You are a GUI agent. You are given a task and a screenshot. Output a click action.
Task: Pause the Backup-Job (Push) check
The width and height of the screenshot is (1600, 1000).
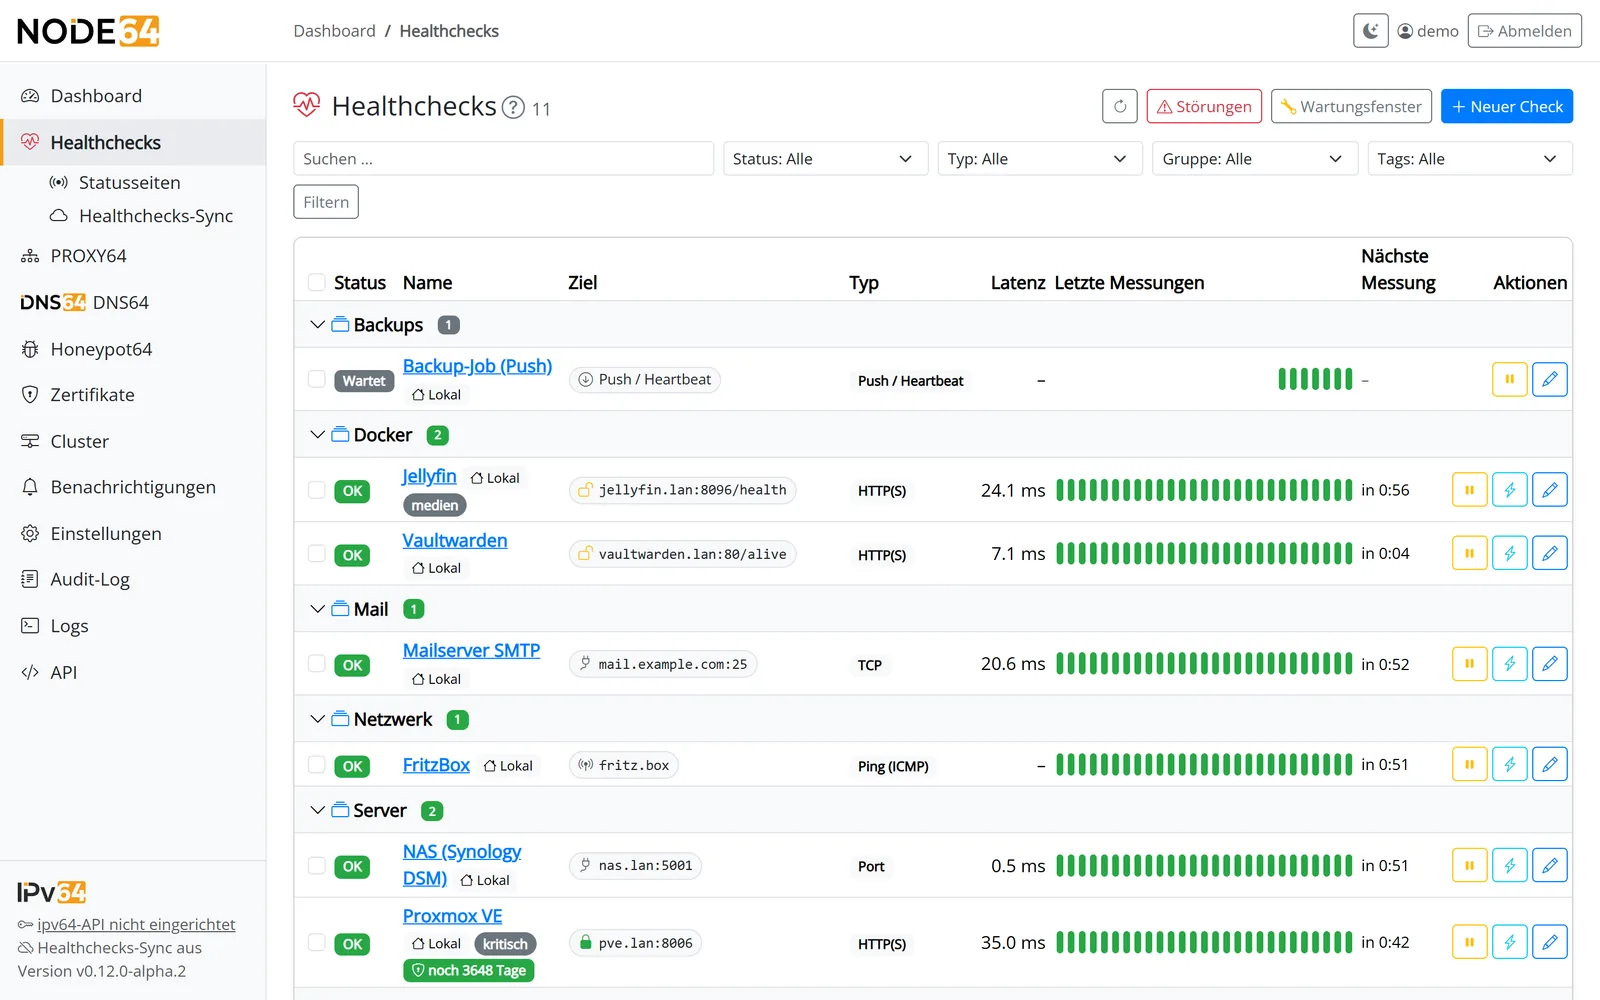(1510, 380)
